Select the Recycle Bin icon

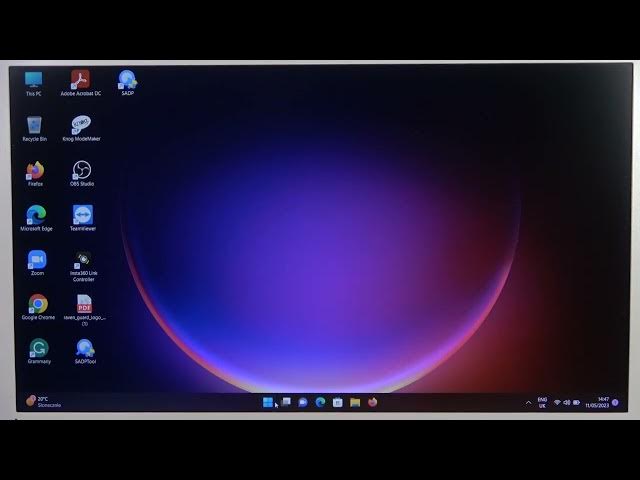pos(34,129)
